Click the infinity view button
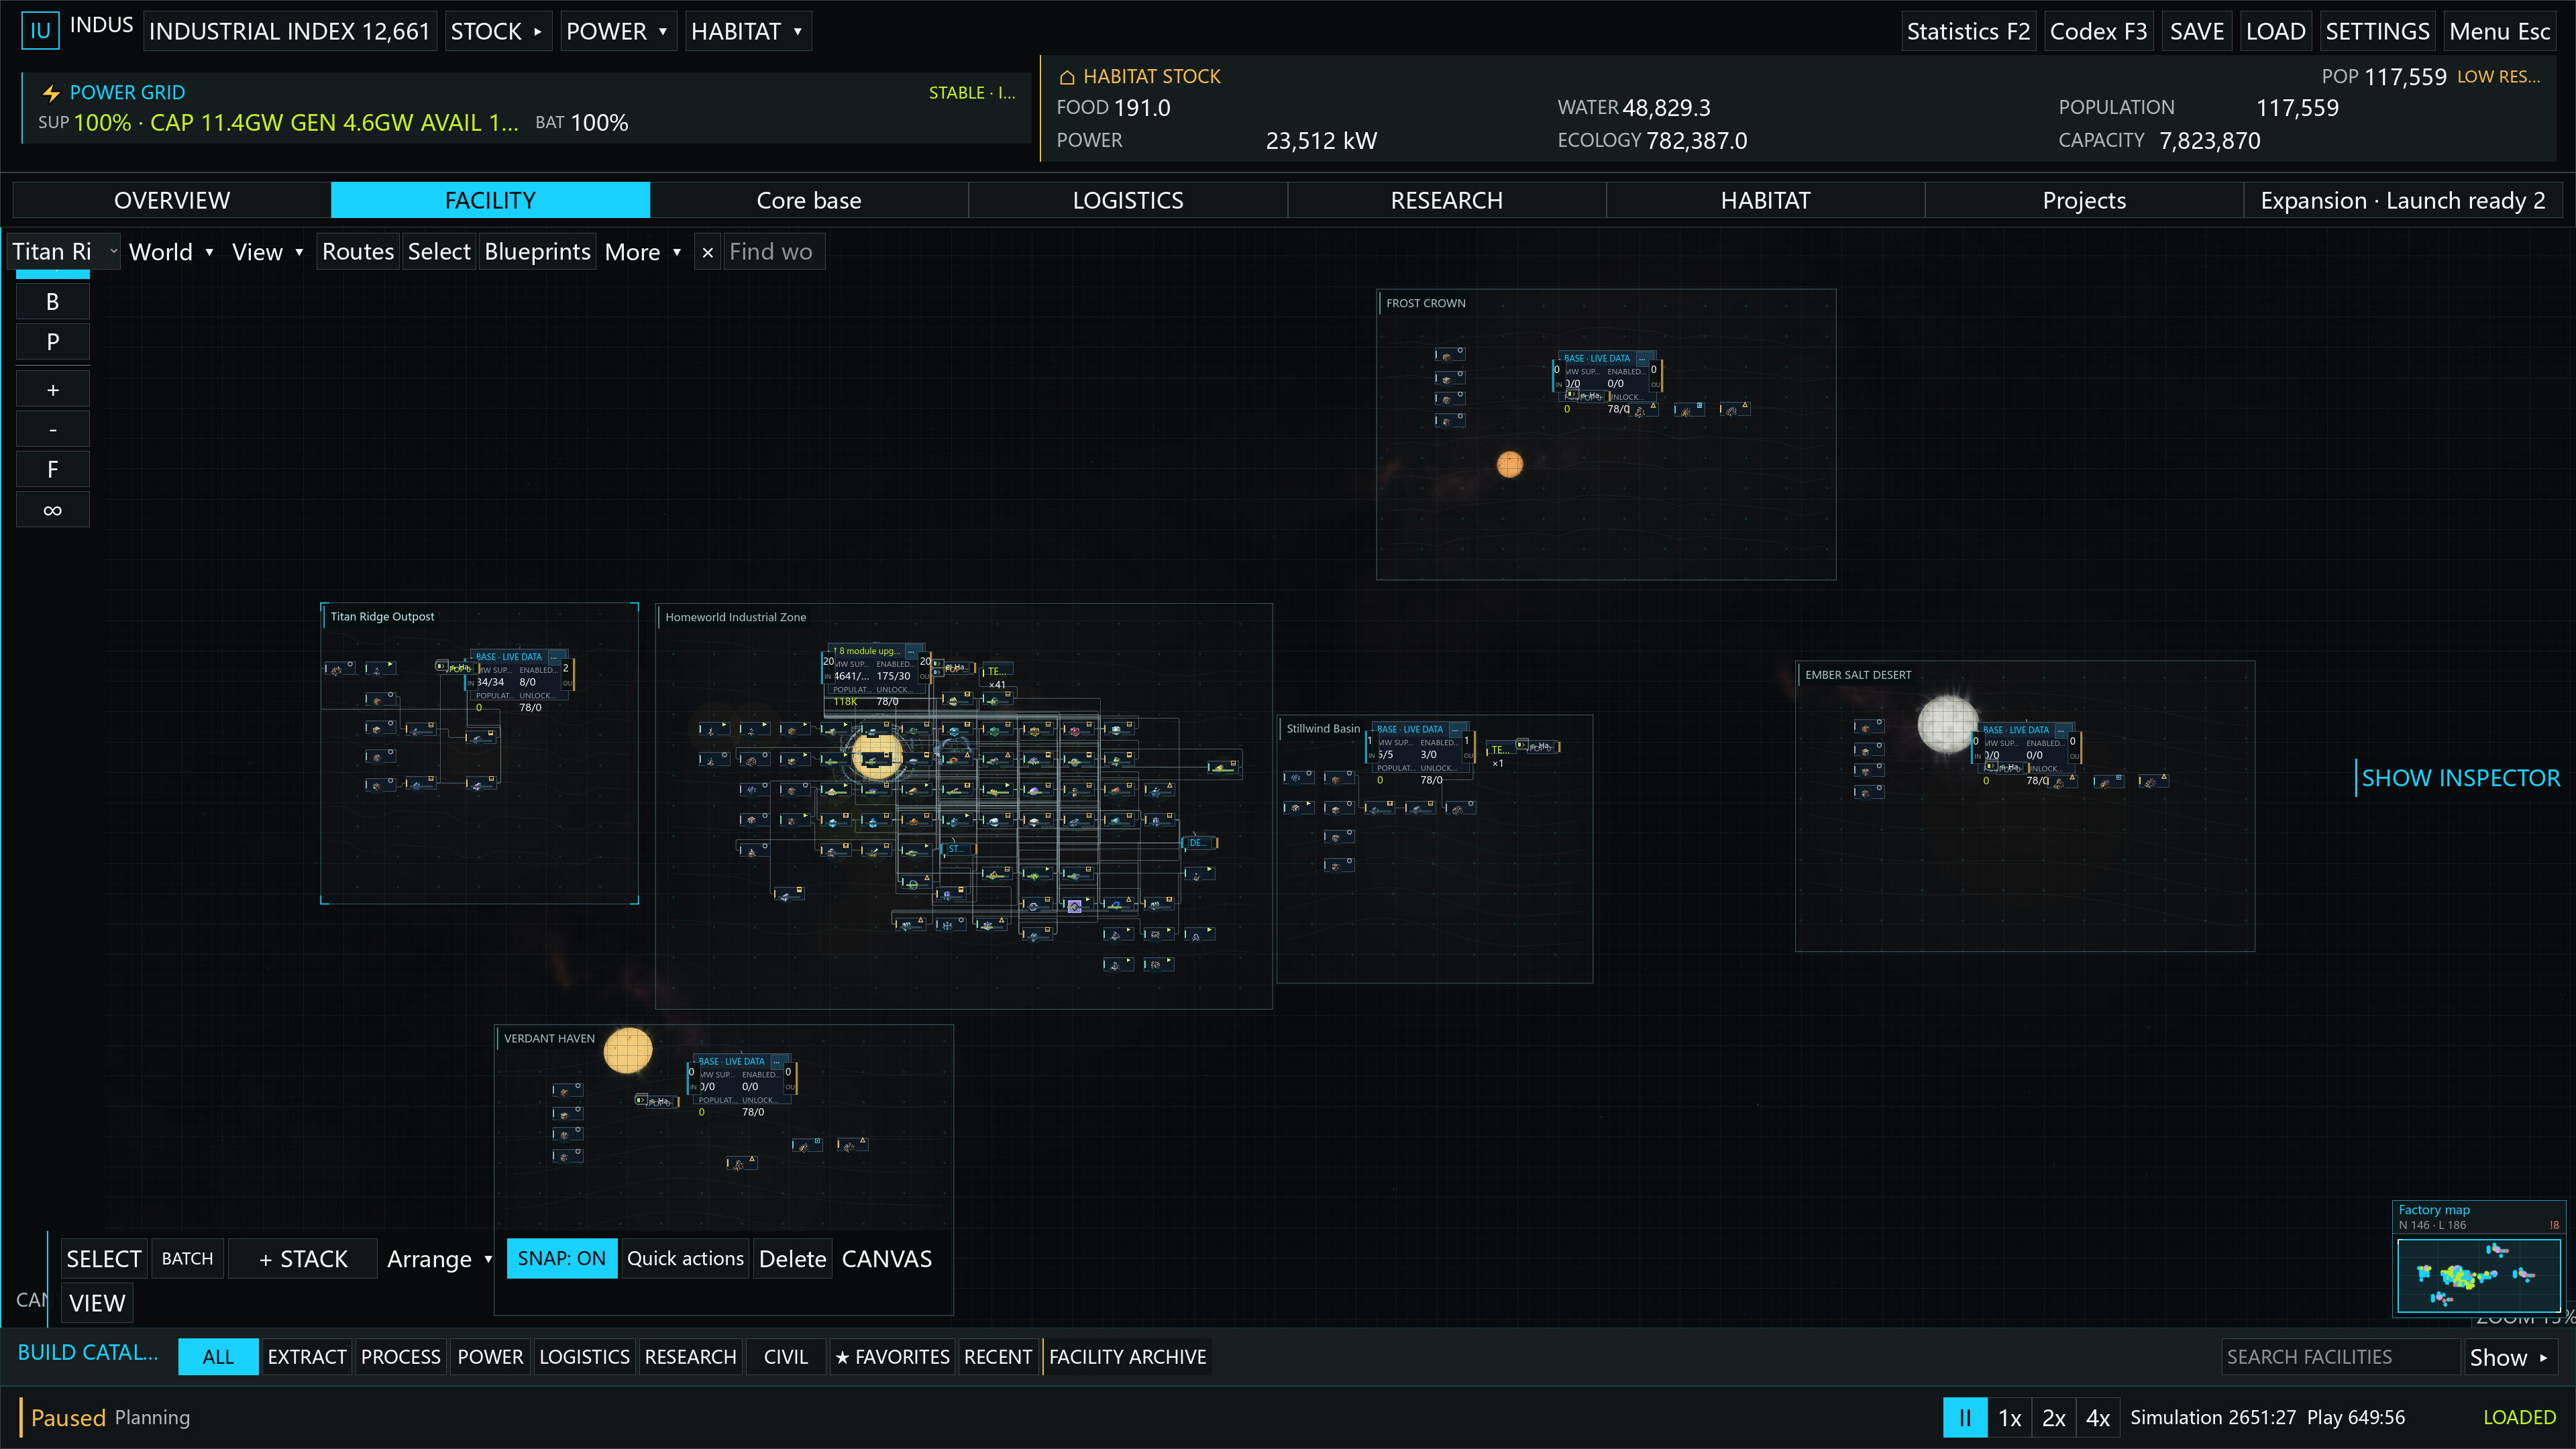This screenshot has height=1449, width=2576. 53,510
